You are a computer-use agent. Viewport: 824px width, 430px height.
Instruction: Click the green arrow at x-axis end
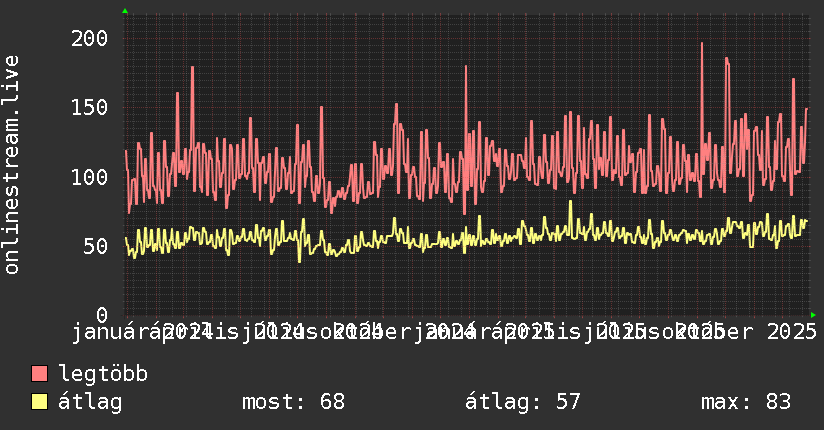813,315
